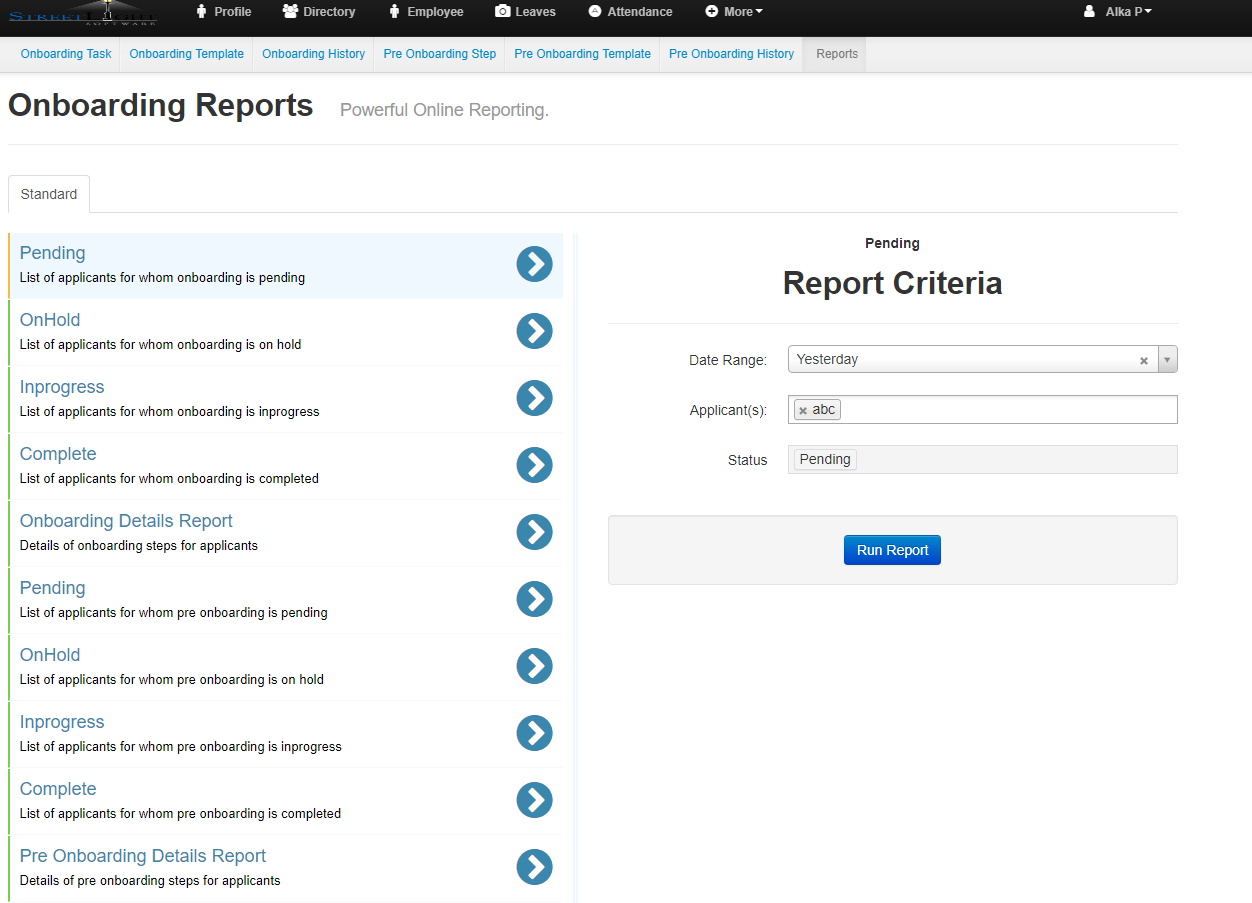Open the Pre Onboarding History tab

pos(731,54)
